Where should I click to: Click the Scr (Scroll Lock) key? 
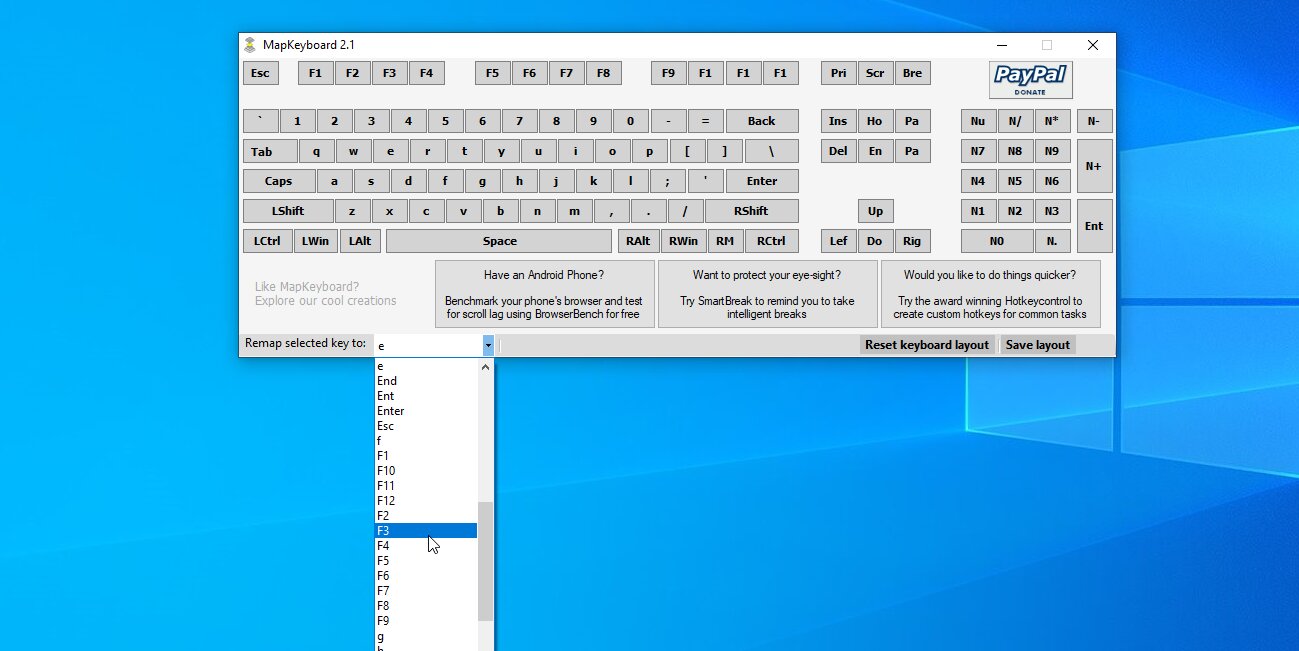point(875,73)
